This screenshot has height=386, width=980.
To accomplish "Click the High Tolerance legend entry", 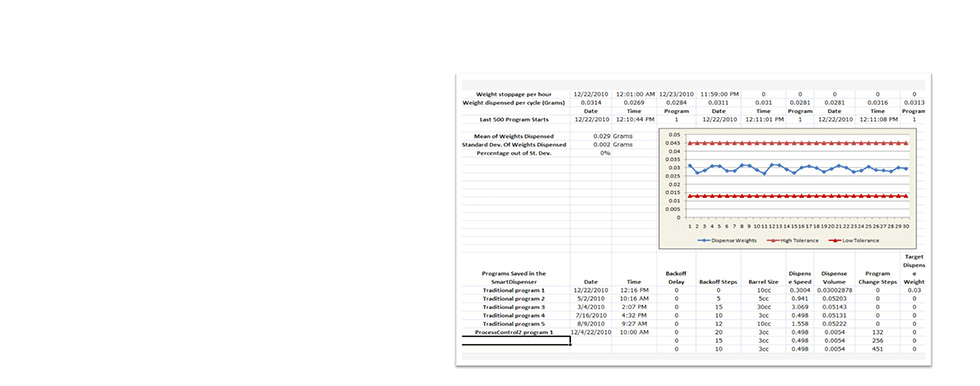I will click(792, 240).
